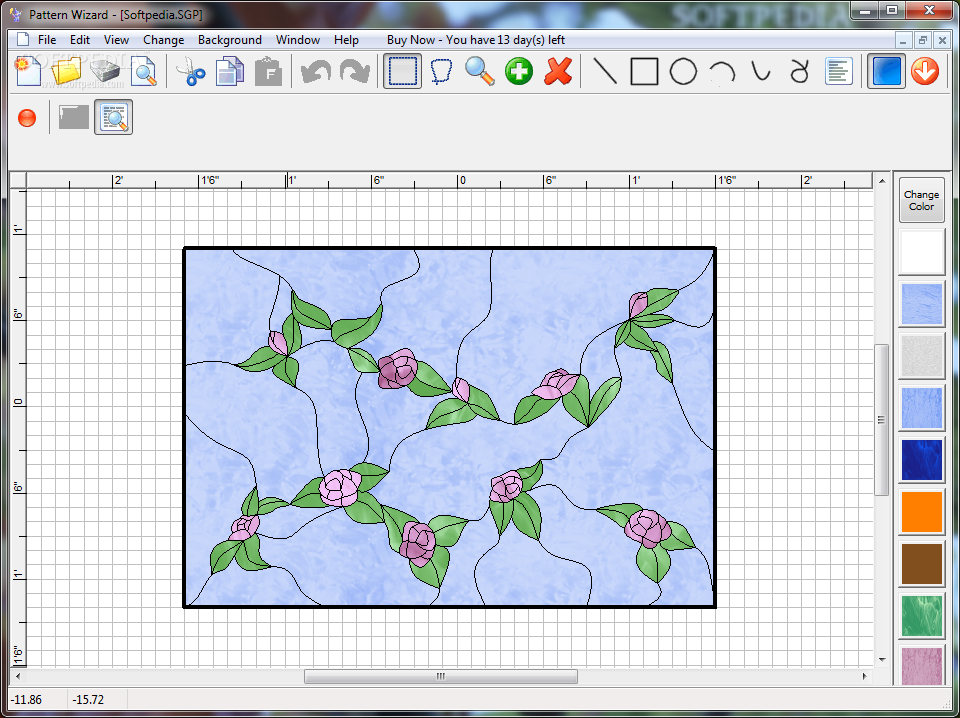Screen dimensions: 960x718
Task: Click Buy Now - 13 days left
Action: tap(476, 40)
